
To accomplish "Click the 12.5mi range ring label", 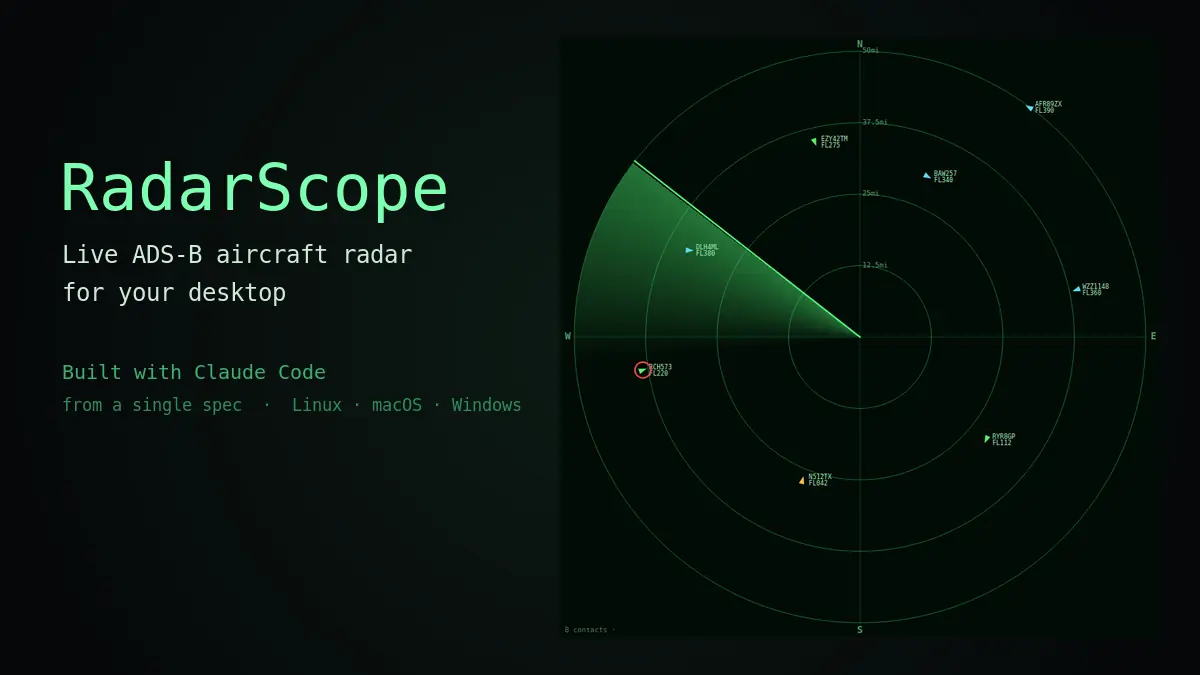I will coord(875,265).
